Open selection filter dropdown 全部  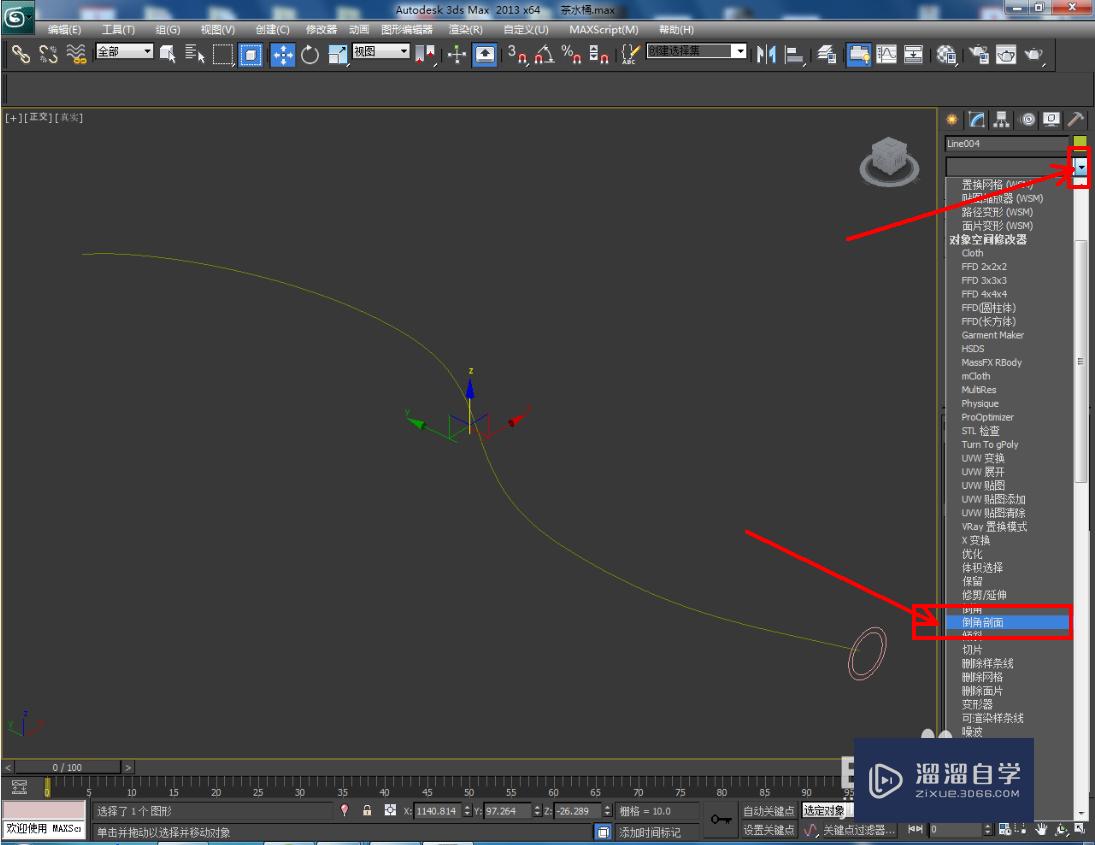pyautogui.click(x=124, y=51)
